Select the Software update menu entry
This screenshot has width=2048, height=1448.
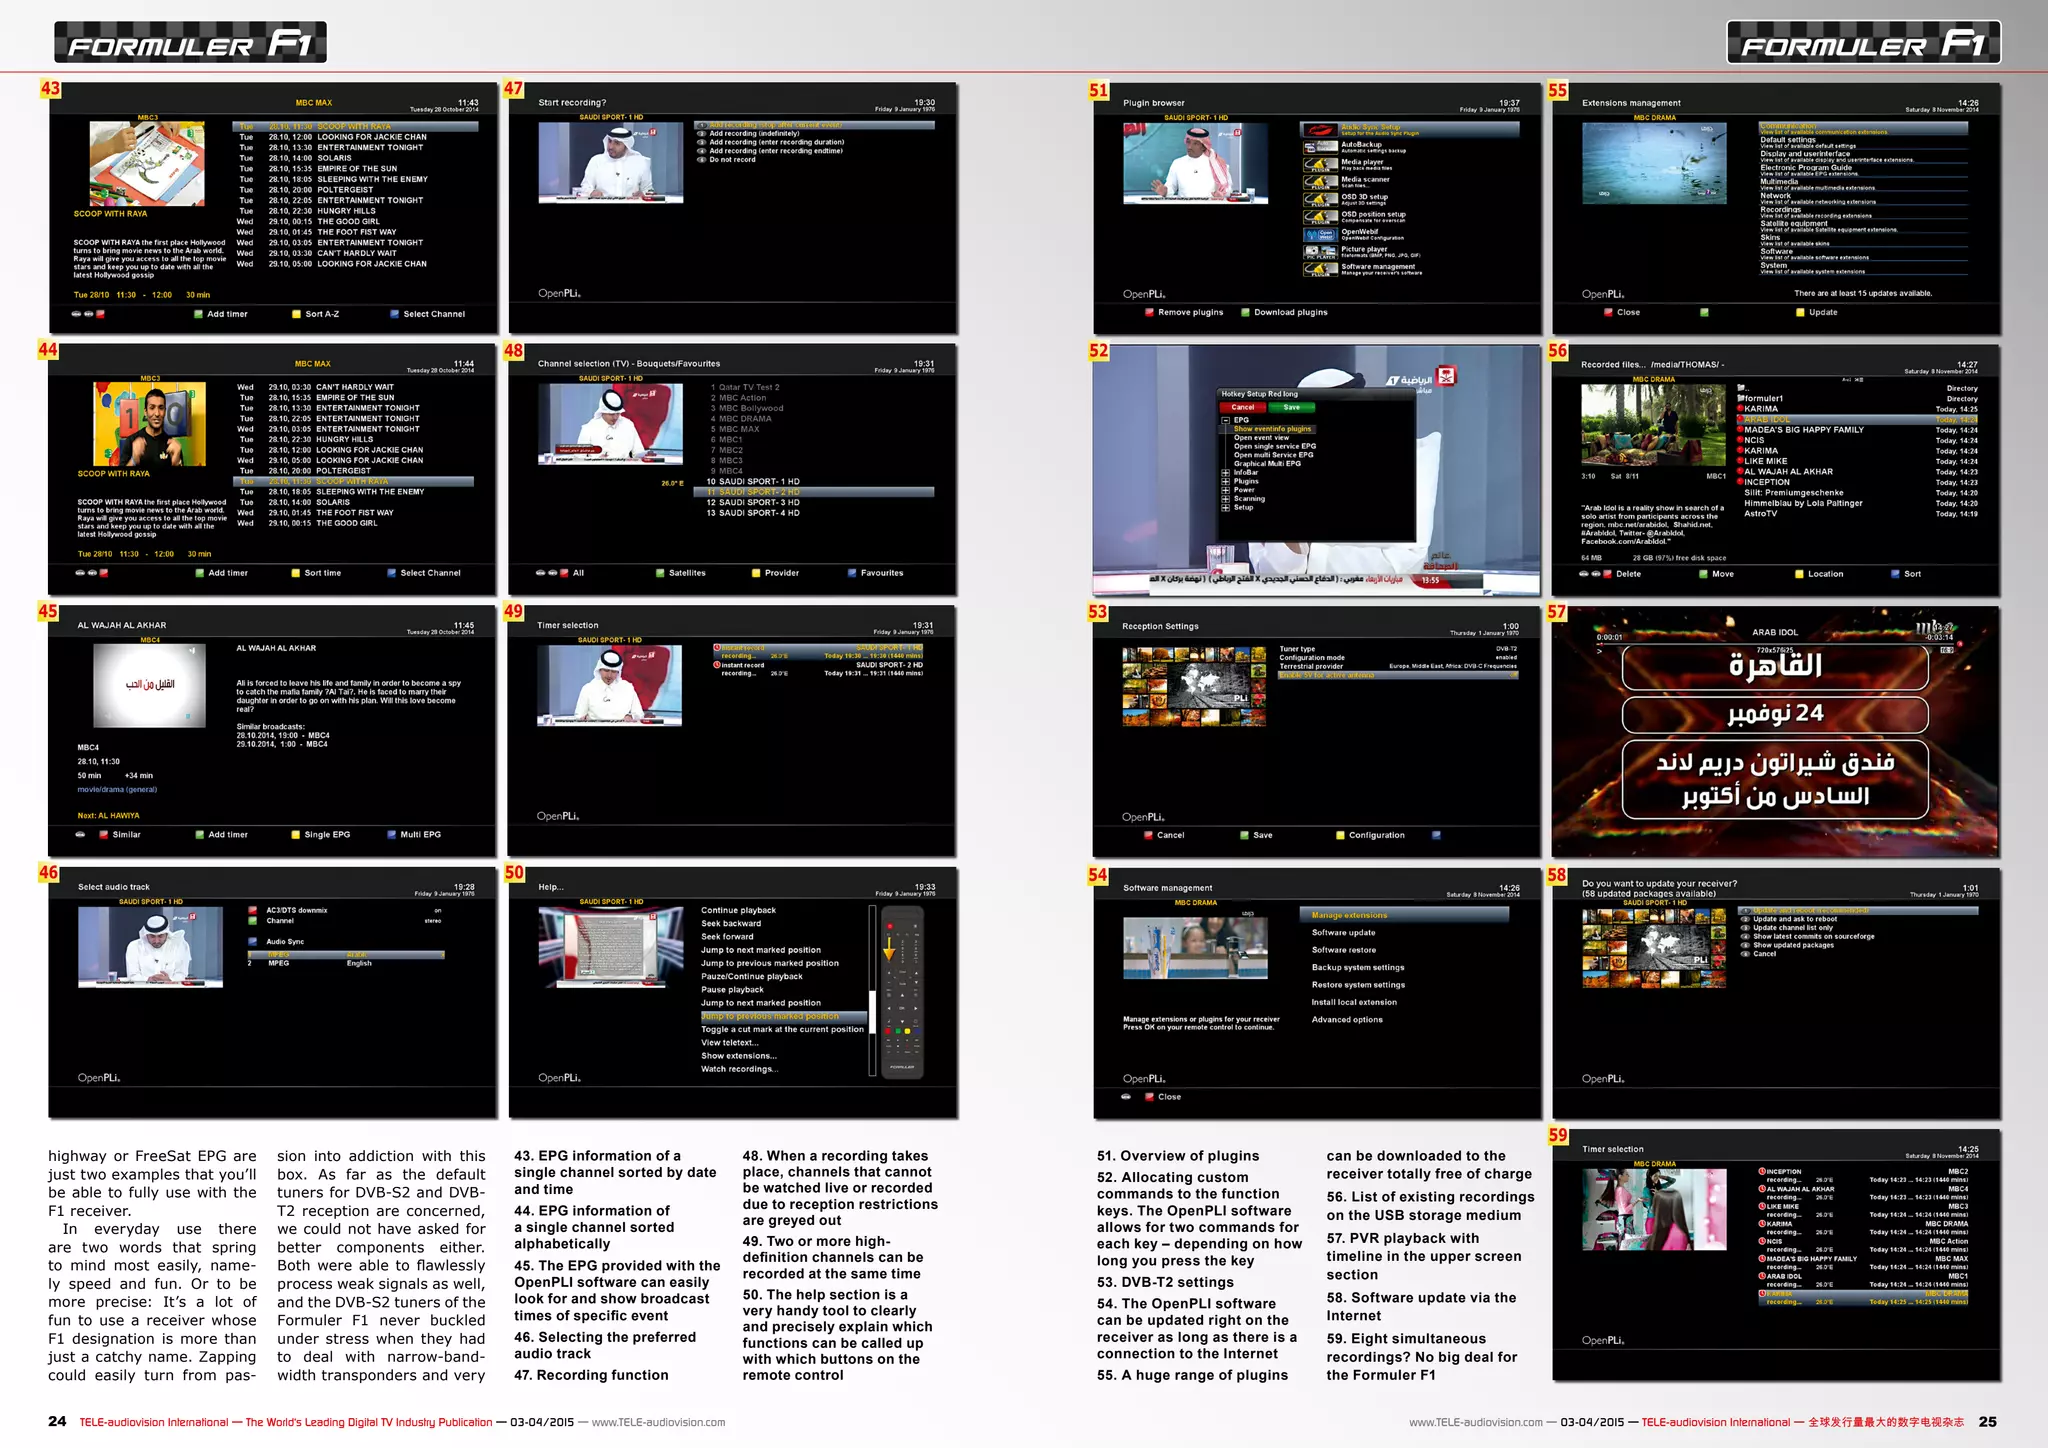(x=1343, y=932)
